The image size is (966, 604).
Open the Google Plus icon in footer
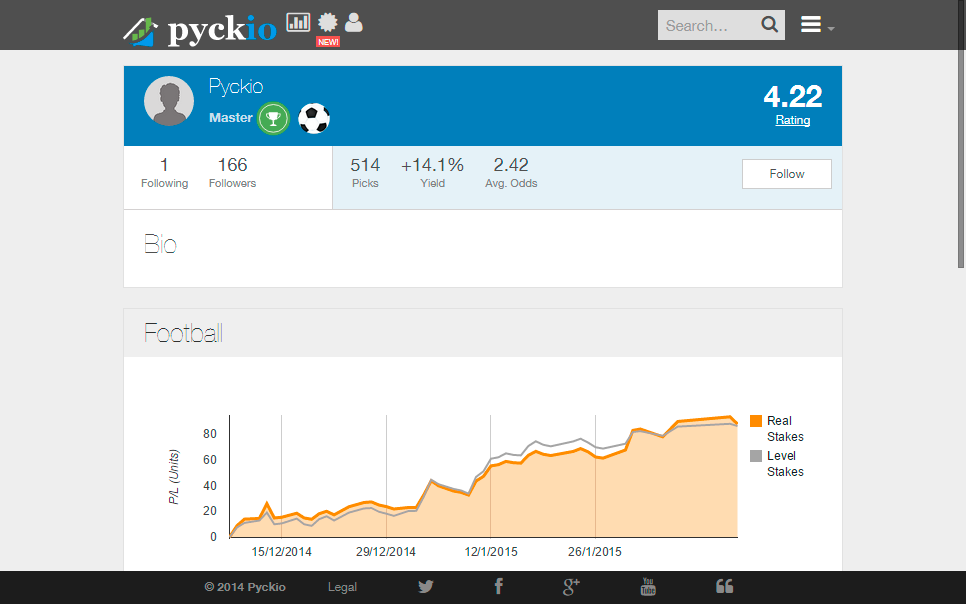click(x=571, y=586)
